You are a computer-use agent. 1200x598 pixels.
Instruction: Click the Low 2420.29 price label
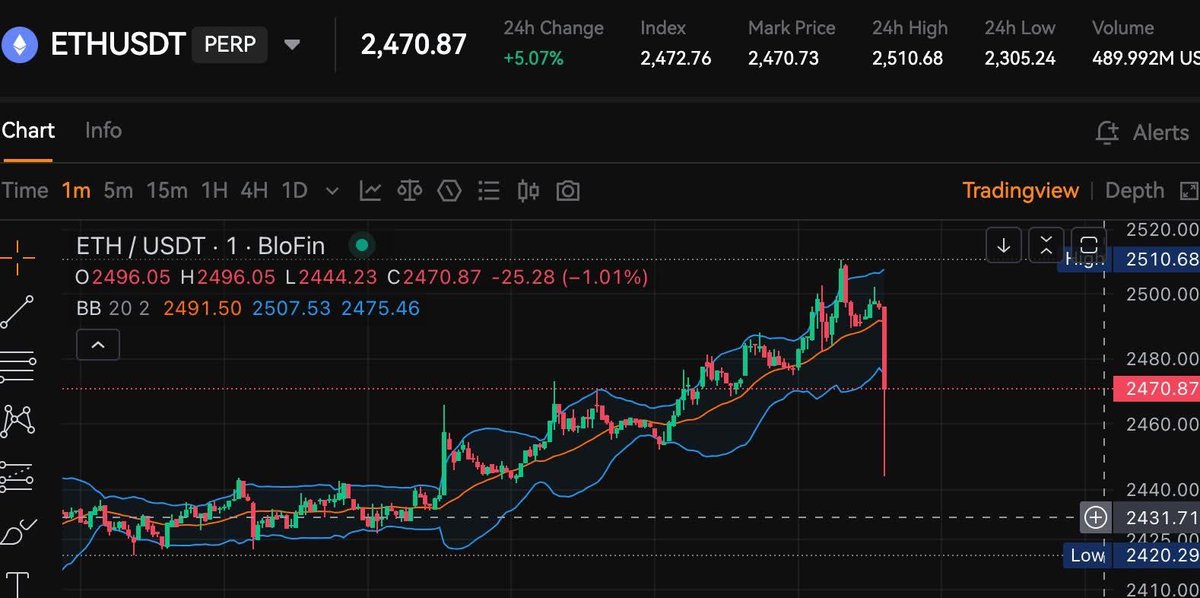click(1130, 555)
